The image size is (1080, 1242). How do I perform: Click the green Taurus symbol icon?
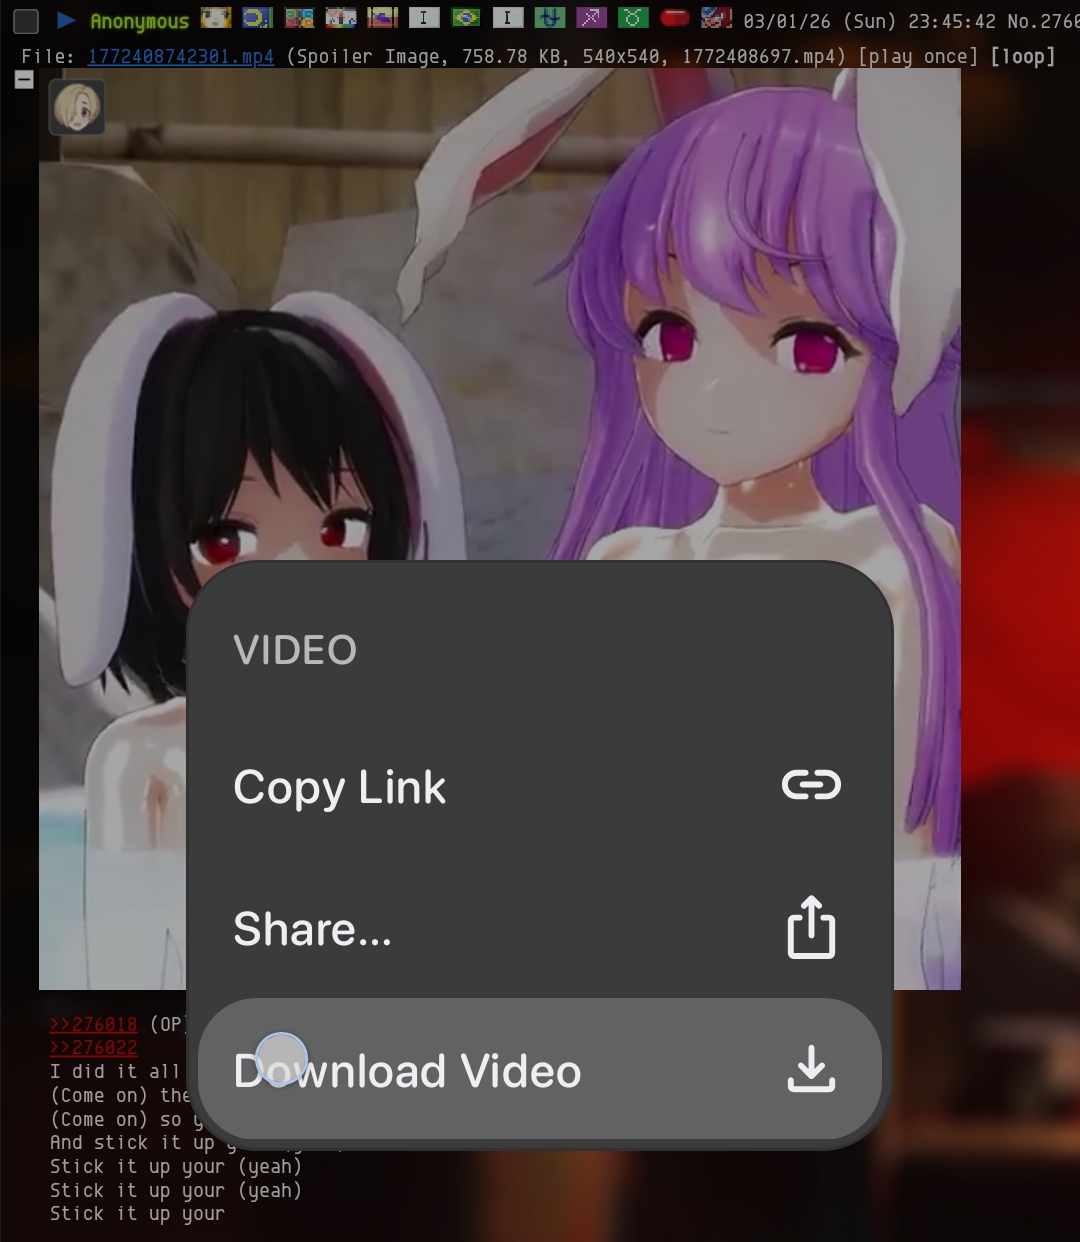[633, 18]
